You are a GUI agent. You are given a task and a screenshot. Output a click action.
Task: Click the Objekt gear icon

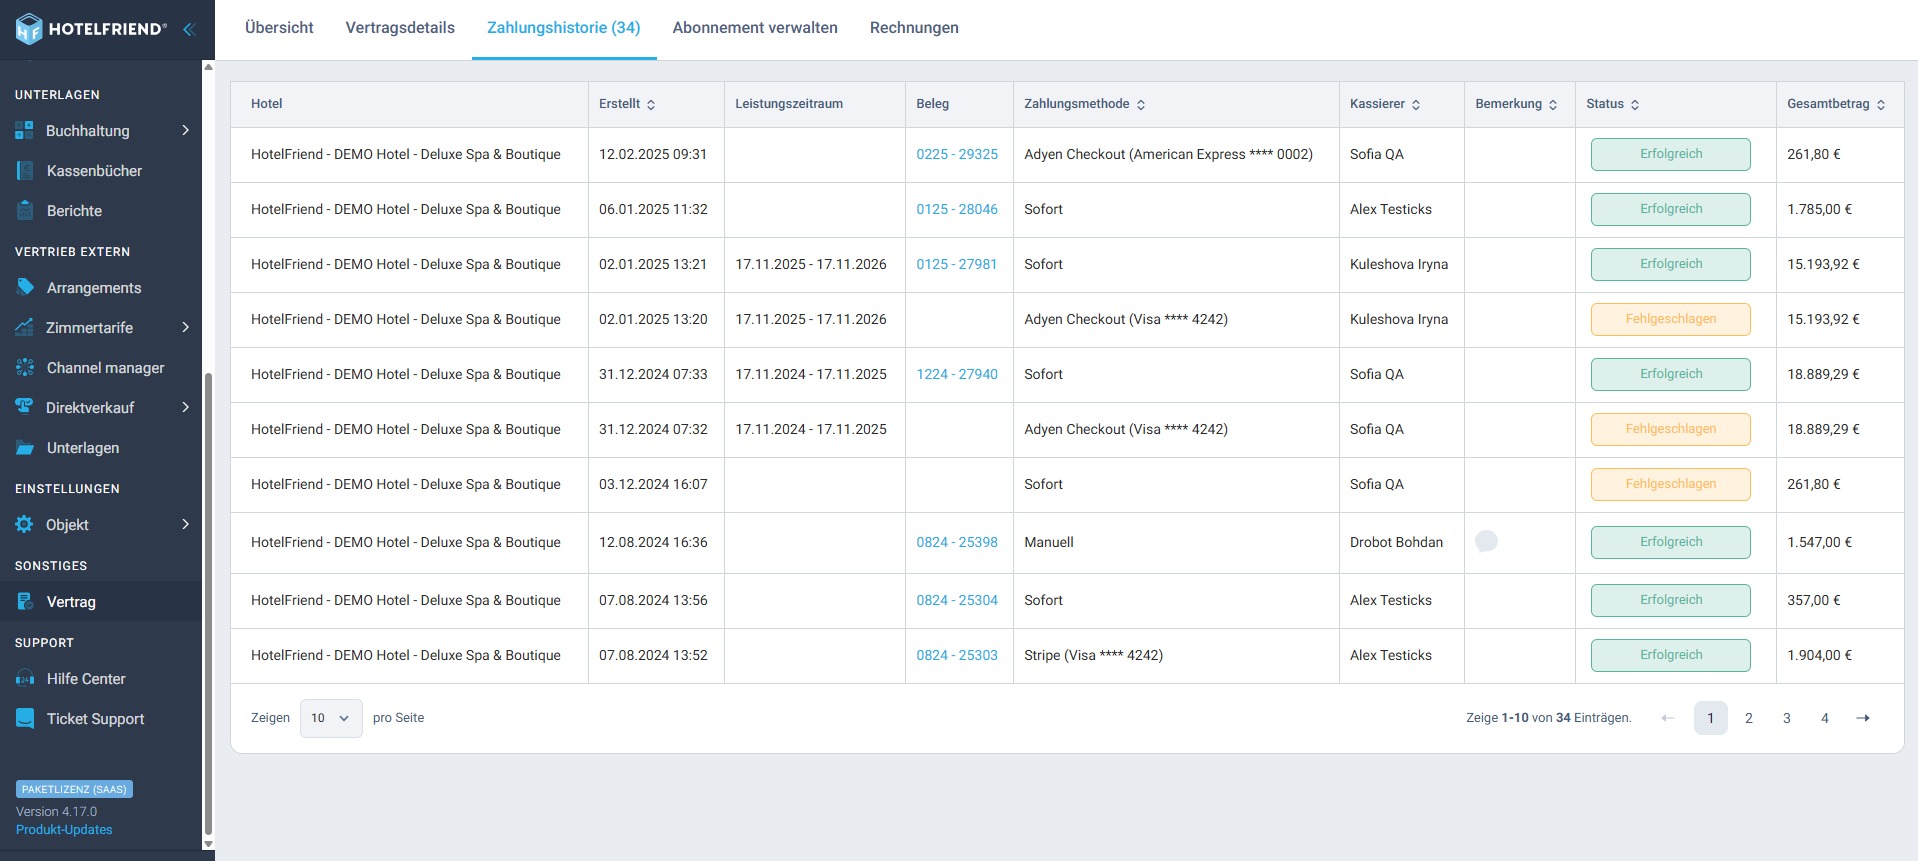click(25, 525)
